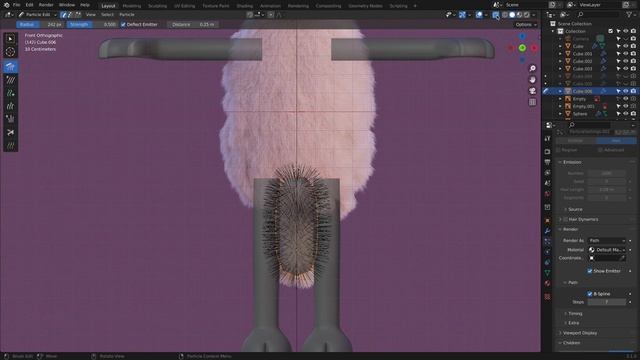Adjust the brush Strength slider
Viewport: 640px width, 360px height.
[x=92, y=24]
